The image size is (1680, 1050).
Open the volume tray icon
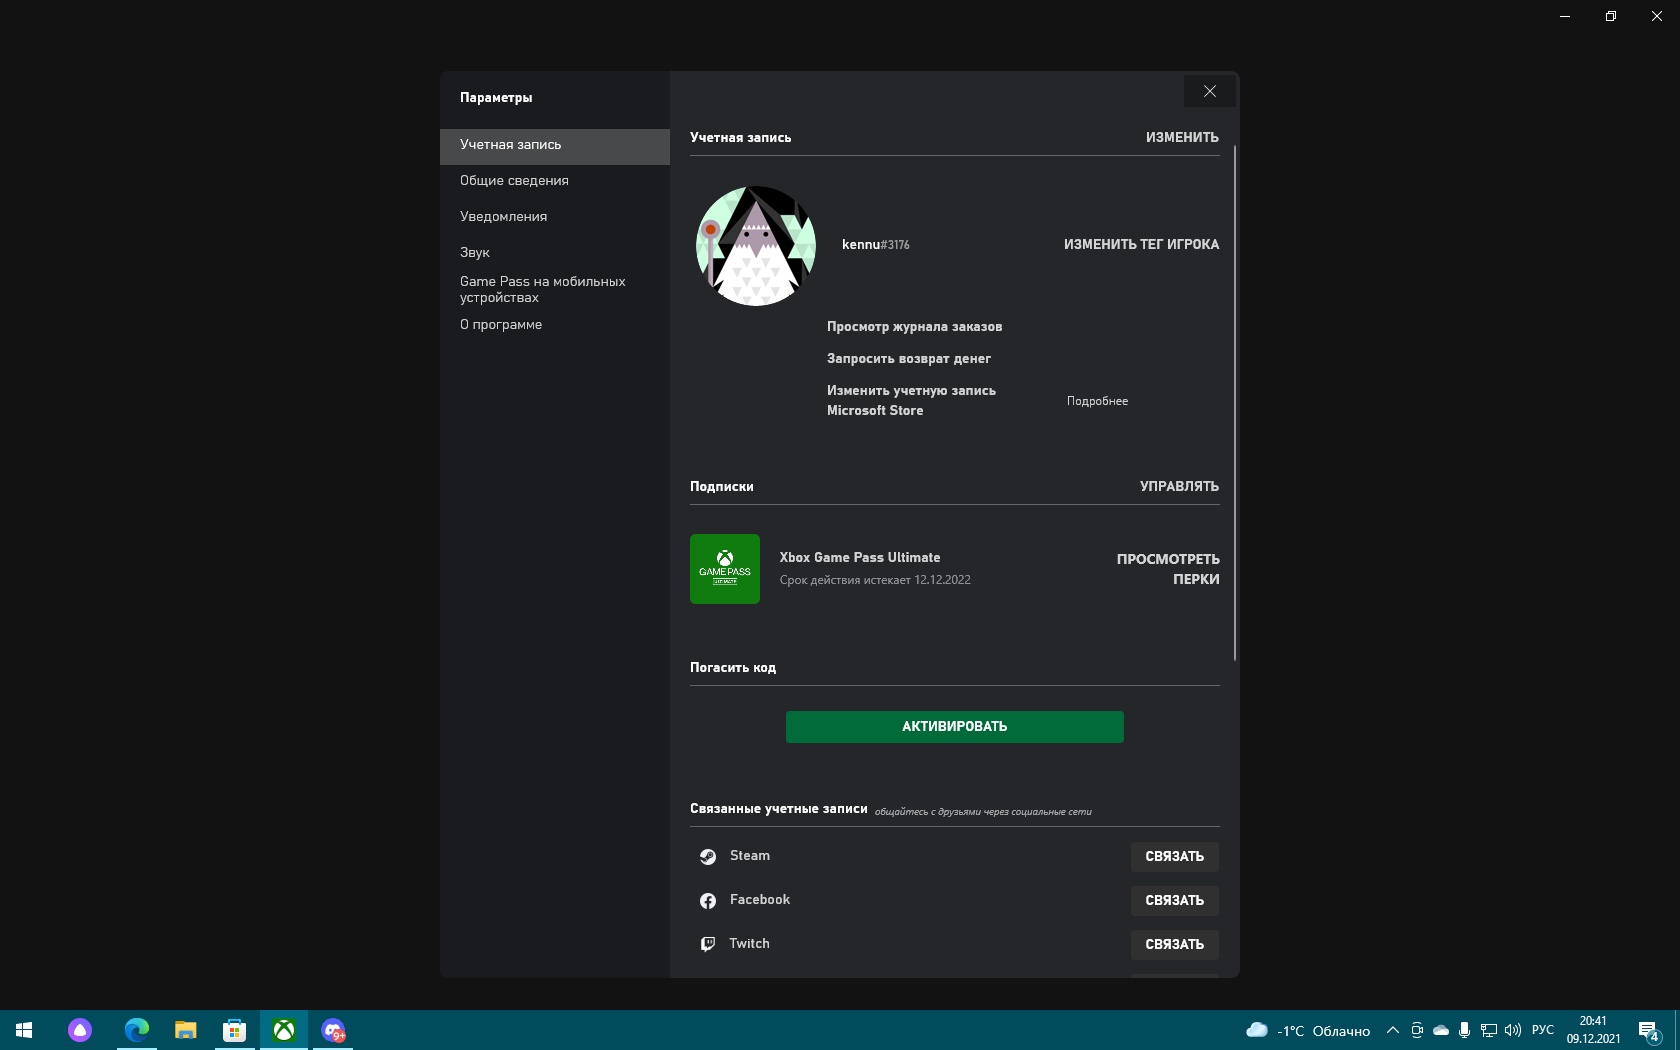[x=1512, y=1030]
